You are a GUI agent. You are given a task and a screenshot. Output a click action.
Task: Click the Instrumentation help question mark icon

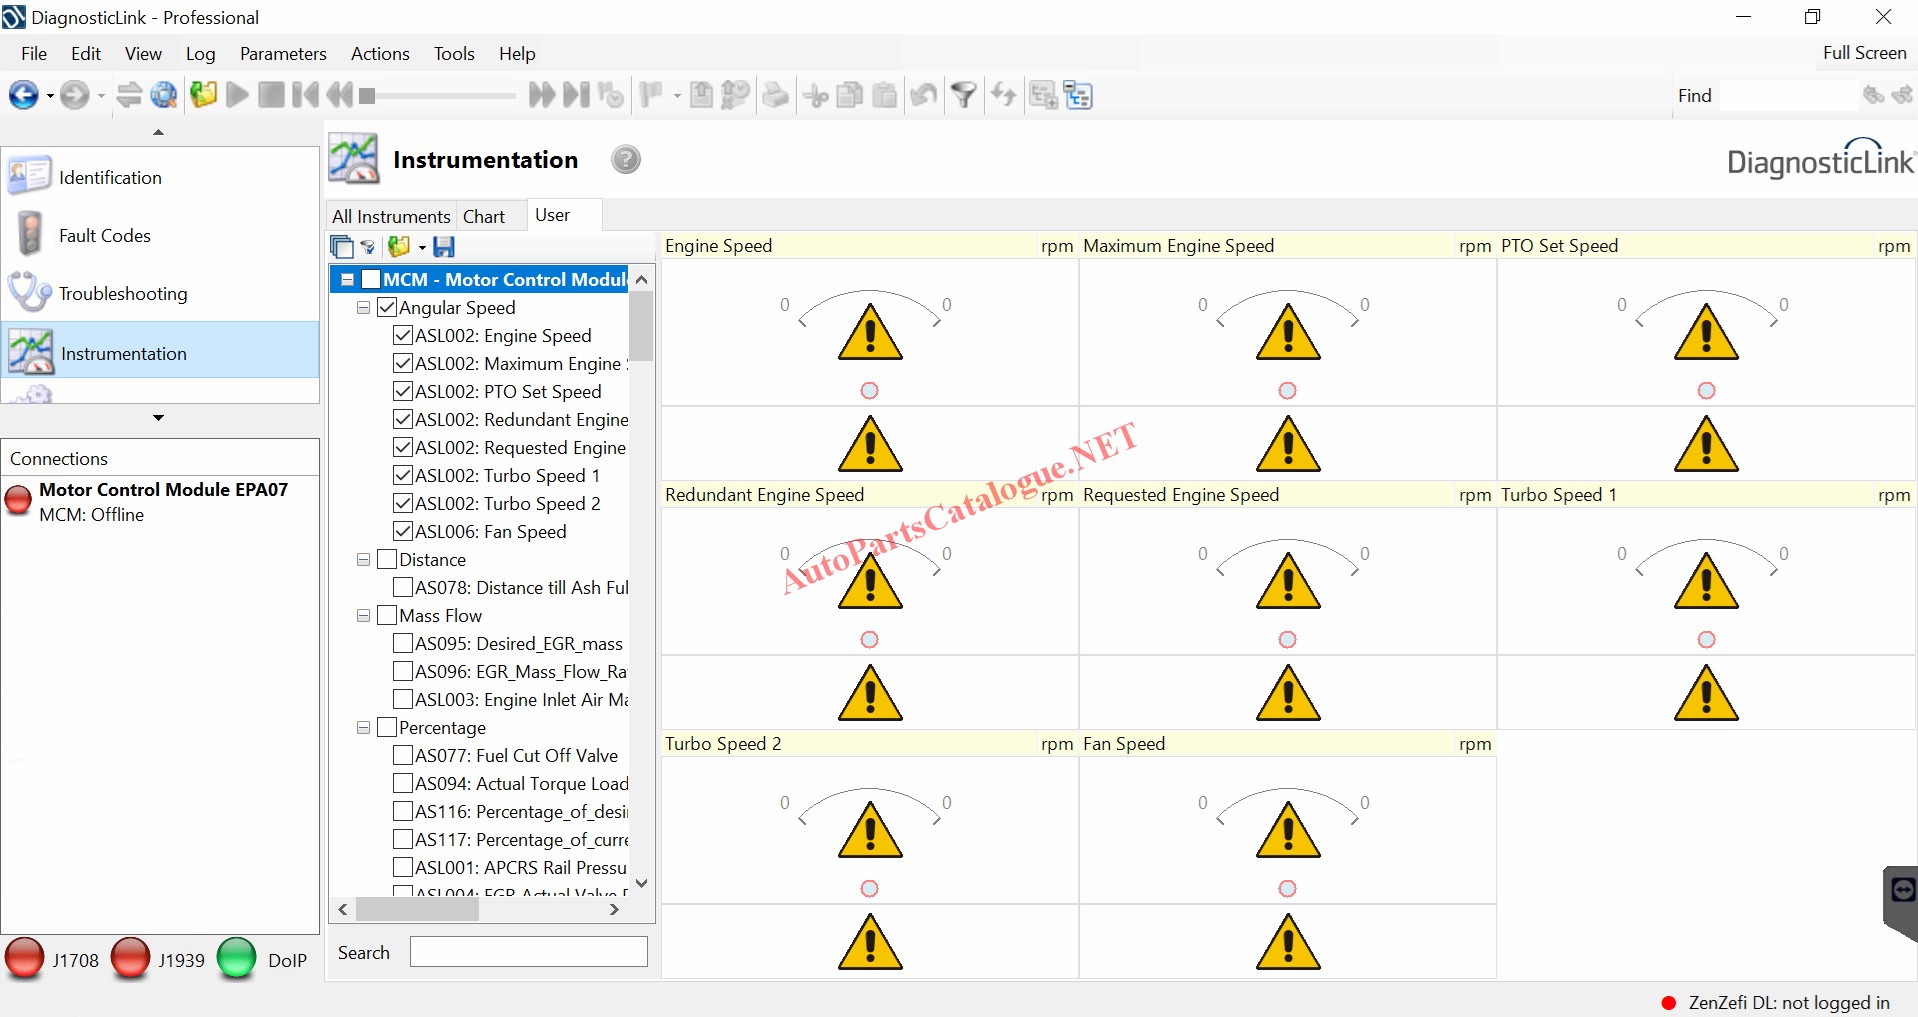(626, 160)
